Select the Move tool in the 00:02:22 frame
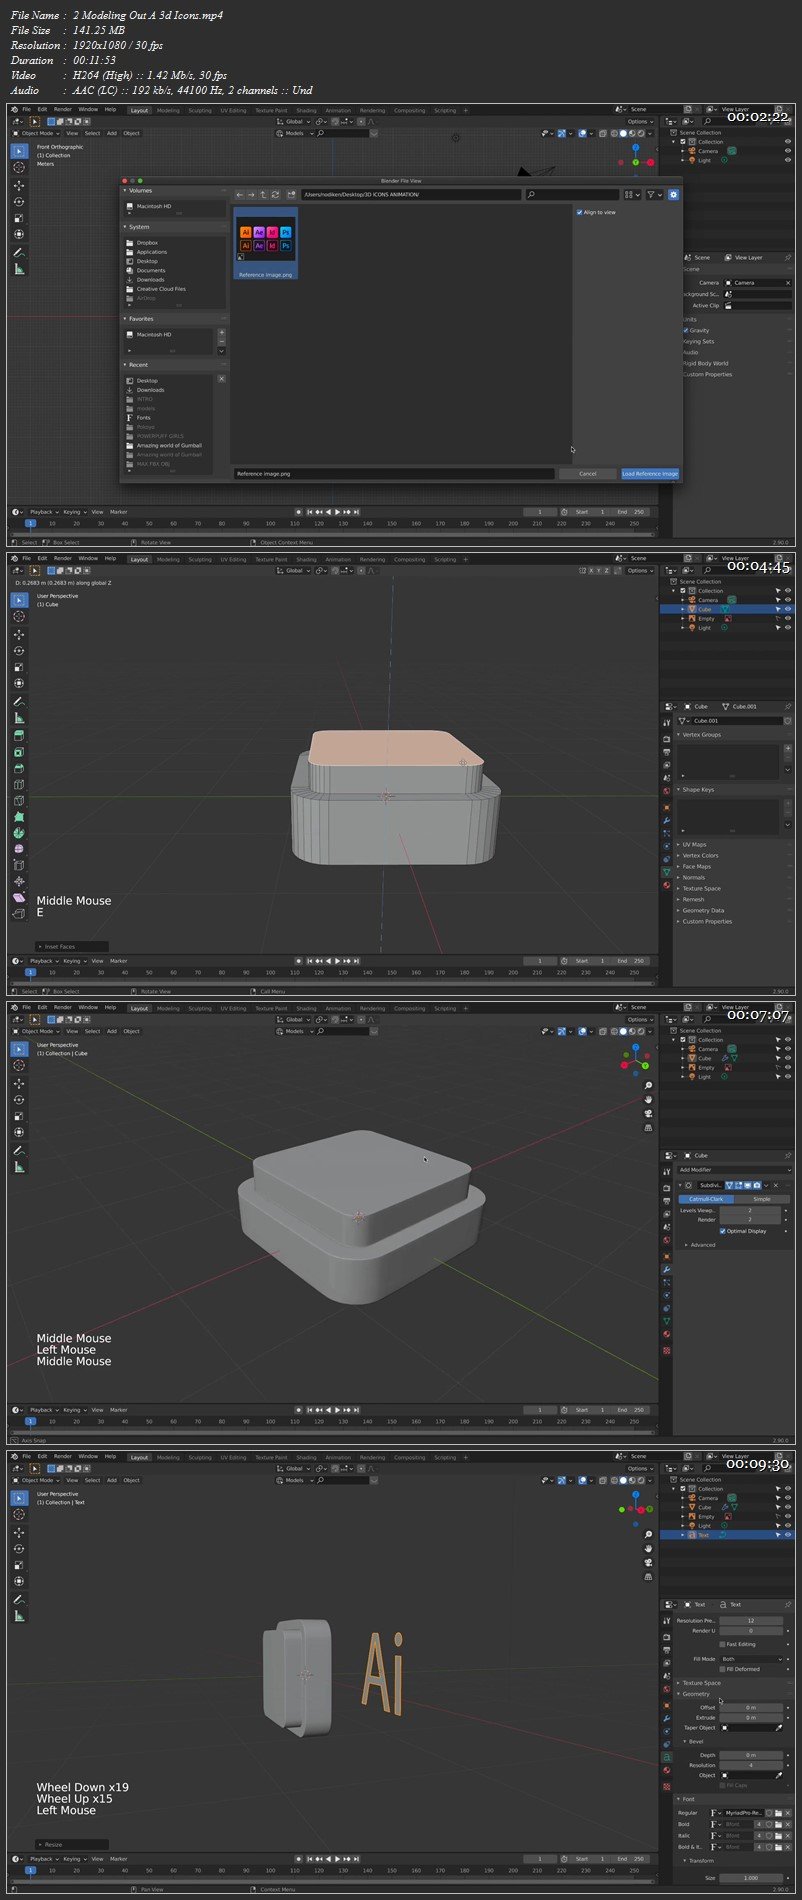The height and width of the screenshot is (1900, 802). coord(19,185)
